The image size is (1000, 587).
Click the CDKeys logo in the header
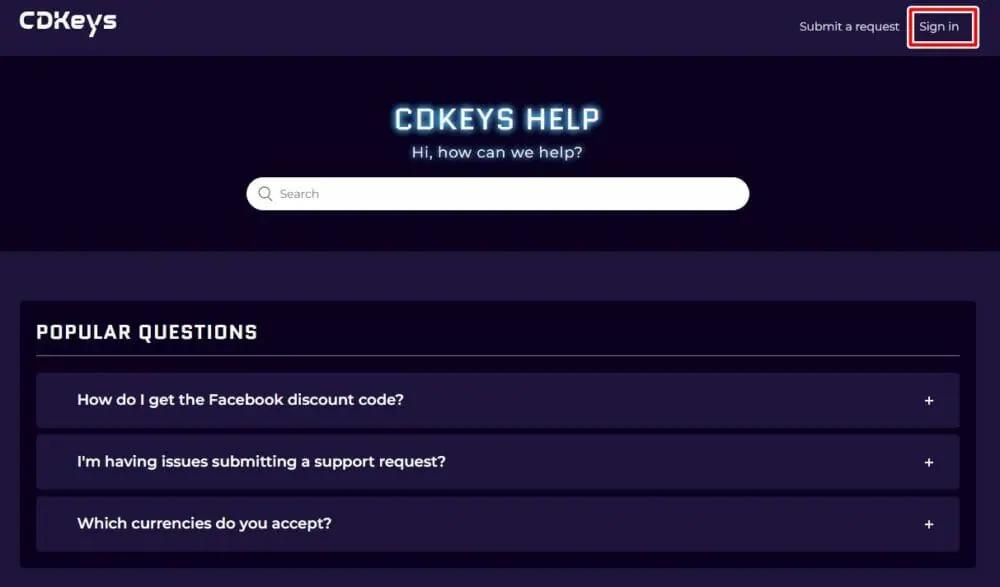coord(68,22)
